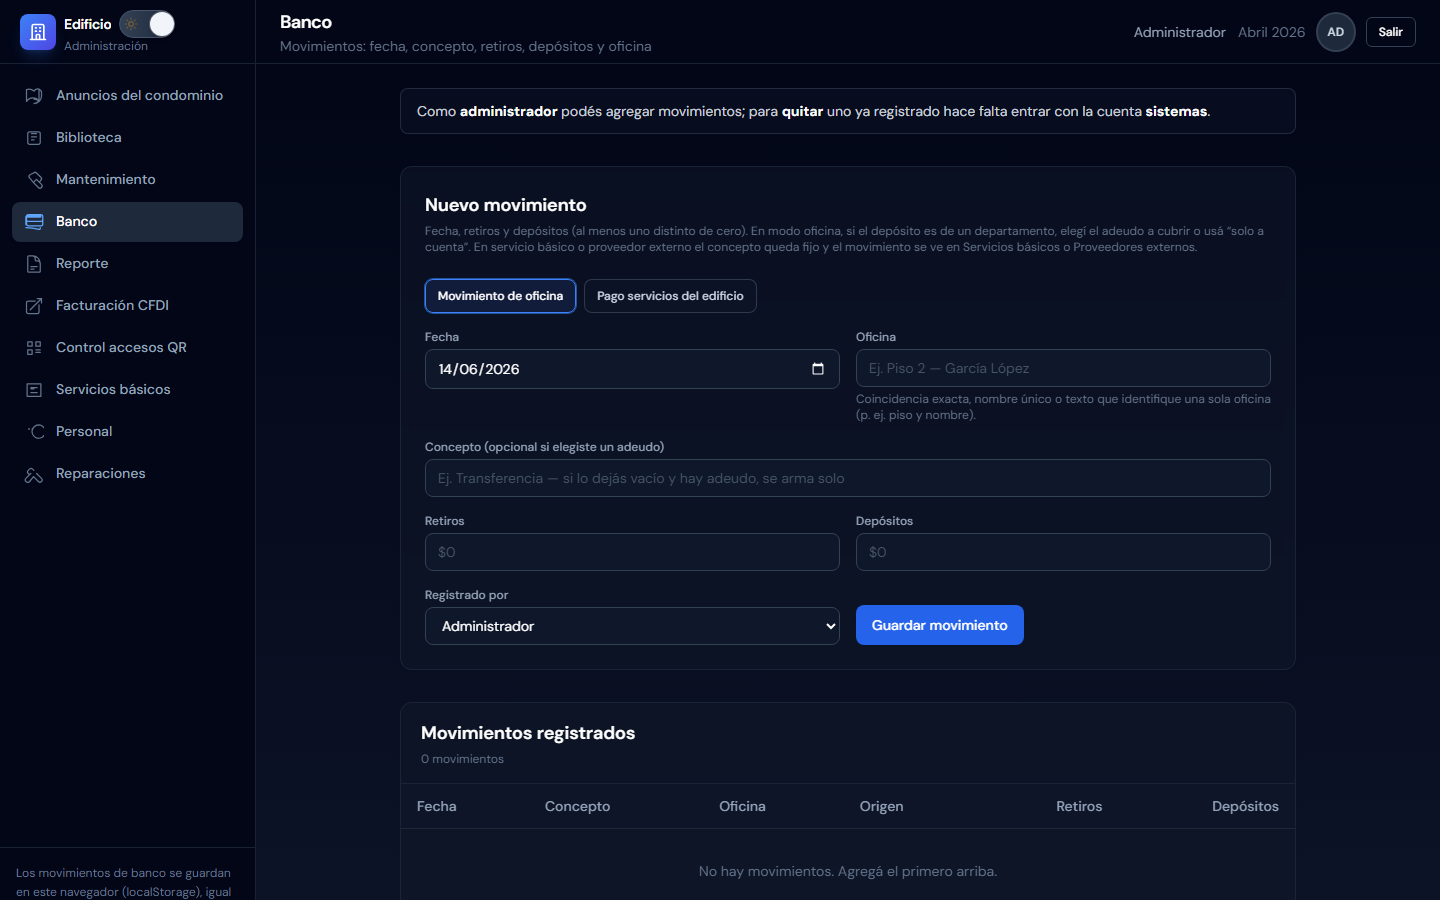Select Reporte from the sidebar

(x=127, y=264)
